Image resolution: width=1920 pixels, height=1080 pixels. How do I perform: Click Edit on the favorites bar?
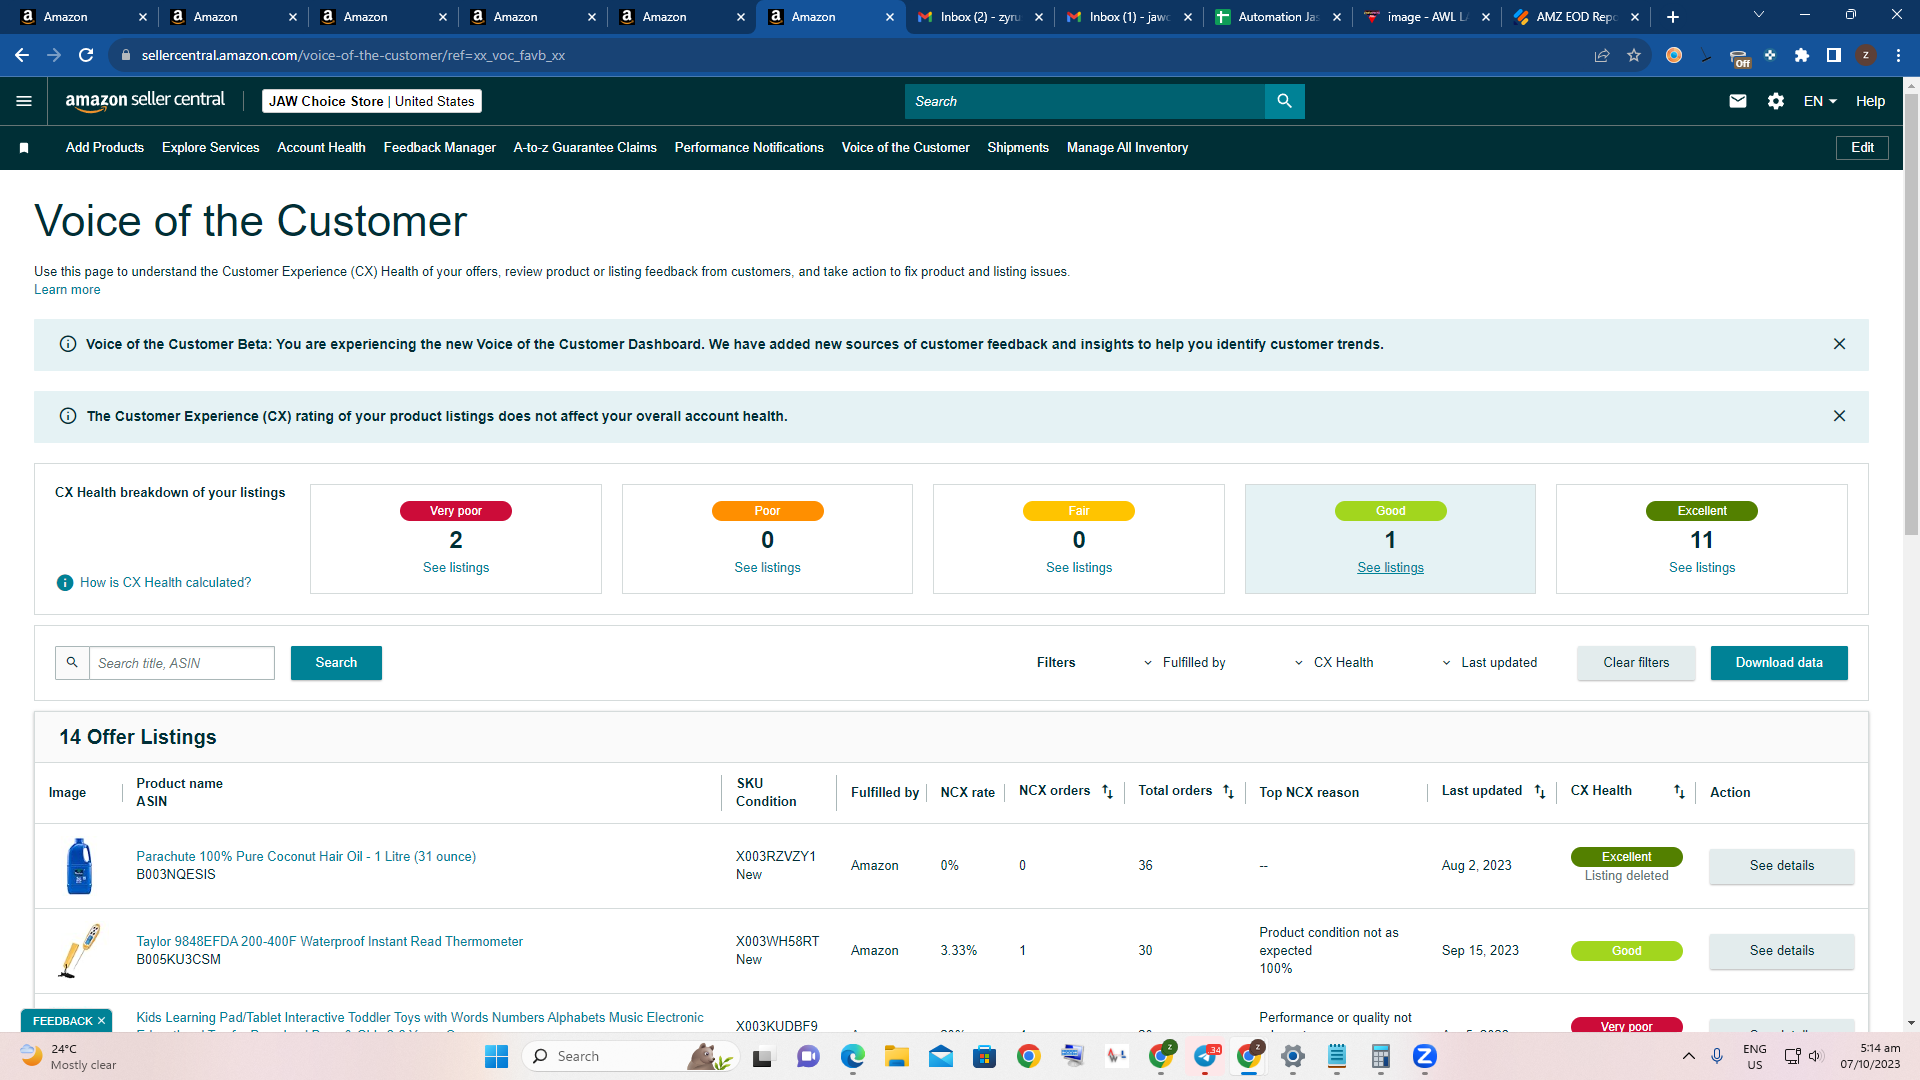(1862, 148)
